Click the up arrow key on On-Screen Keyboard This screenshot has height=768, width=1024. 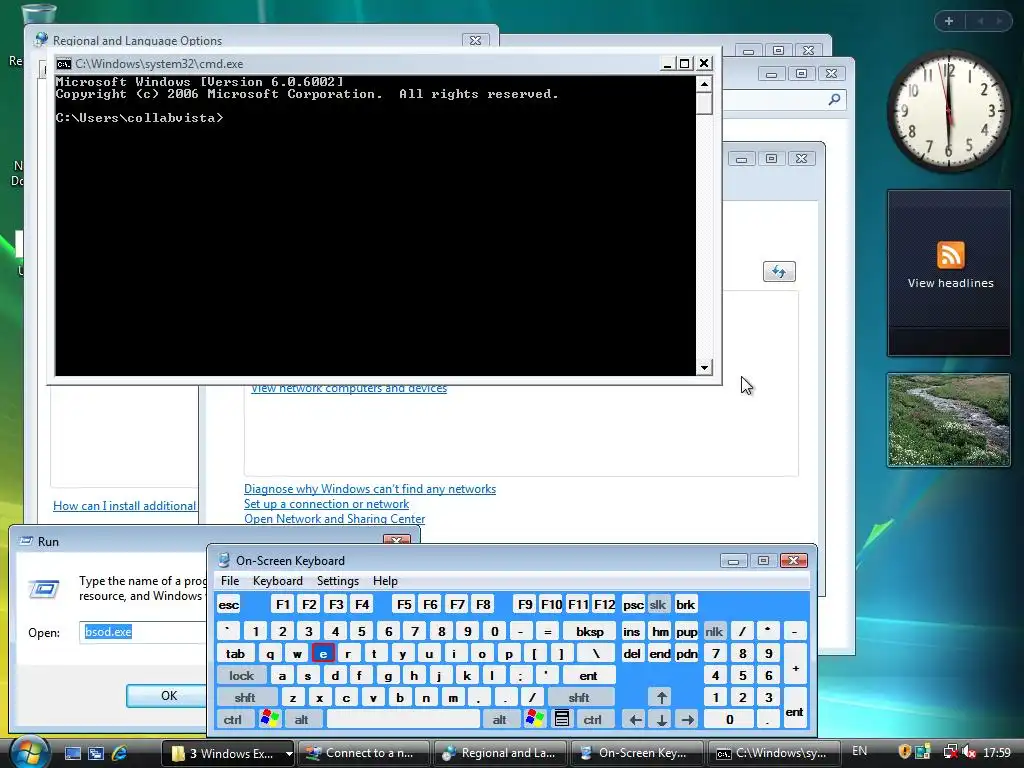click(661, 697)
